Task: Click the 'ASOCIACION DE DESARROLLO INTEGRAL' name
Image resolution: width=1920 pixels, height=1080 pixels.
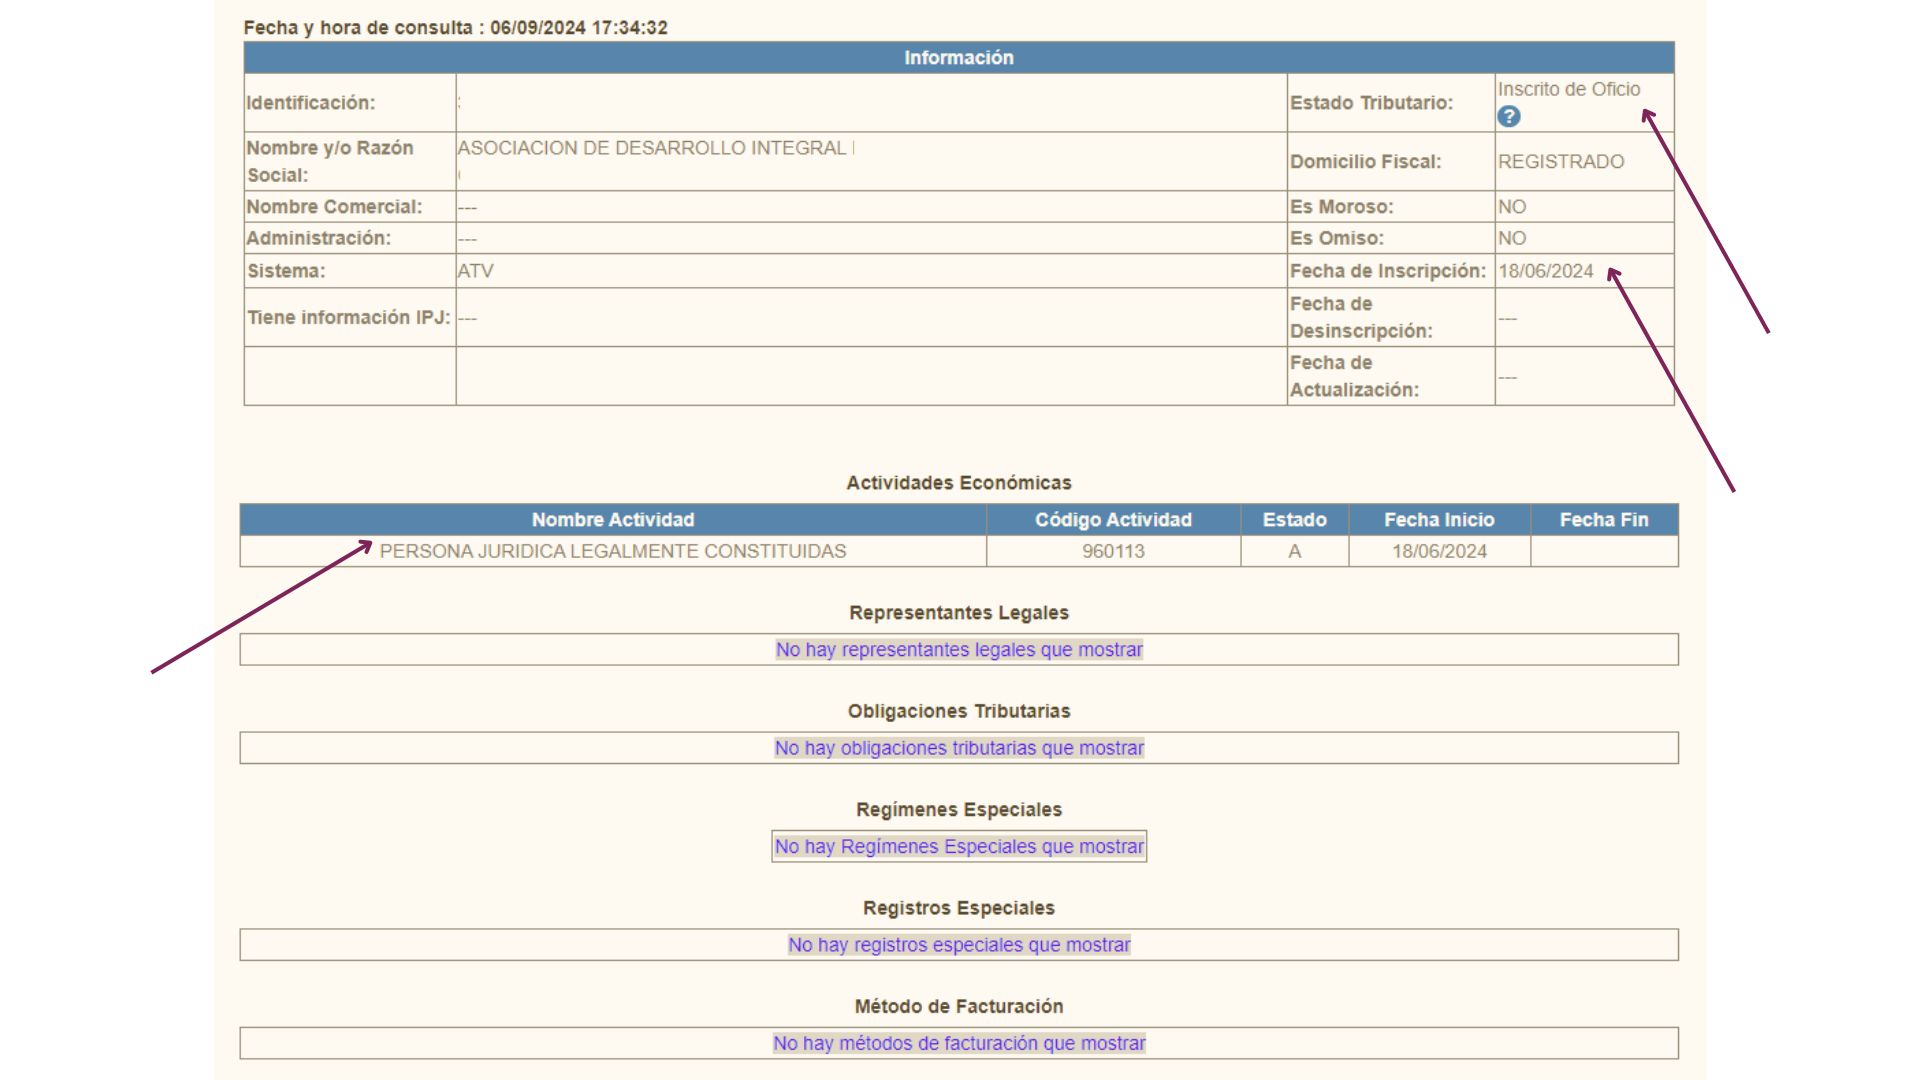Action: [x=654, y=148]
